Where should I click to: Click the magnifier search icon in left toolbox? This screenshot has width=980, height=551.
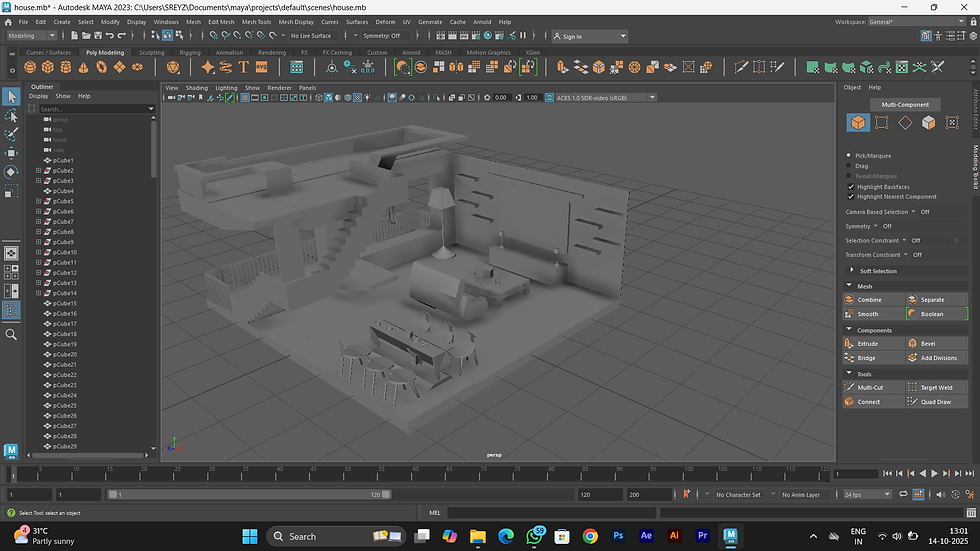(x=11, y=335)
